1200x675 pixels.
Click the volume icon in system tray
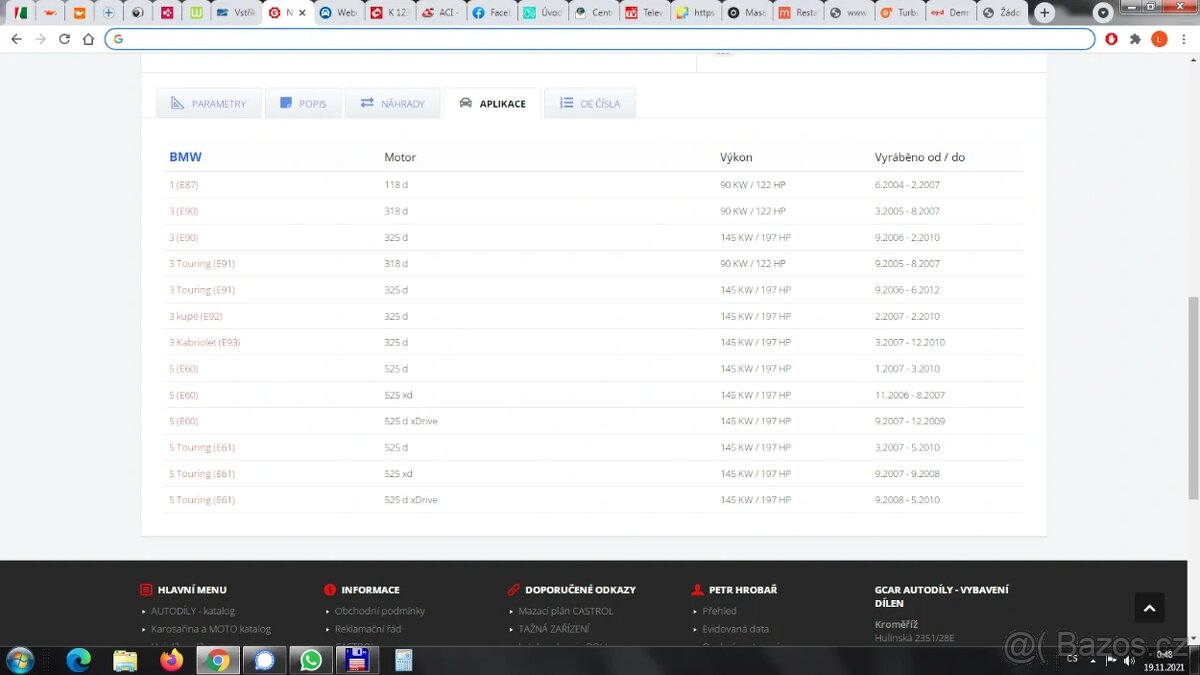(x=1129, y=660)
